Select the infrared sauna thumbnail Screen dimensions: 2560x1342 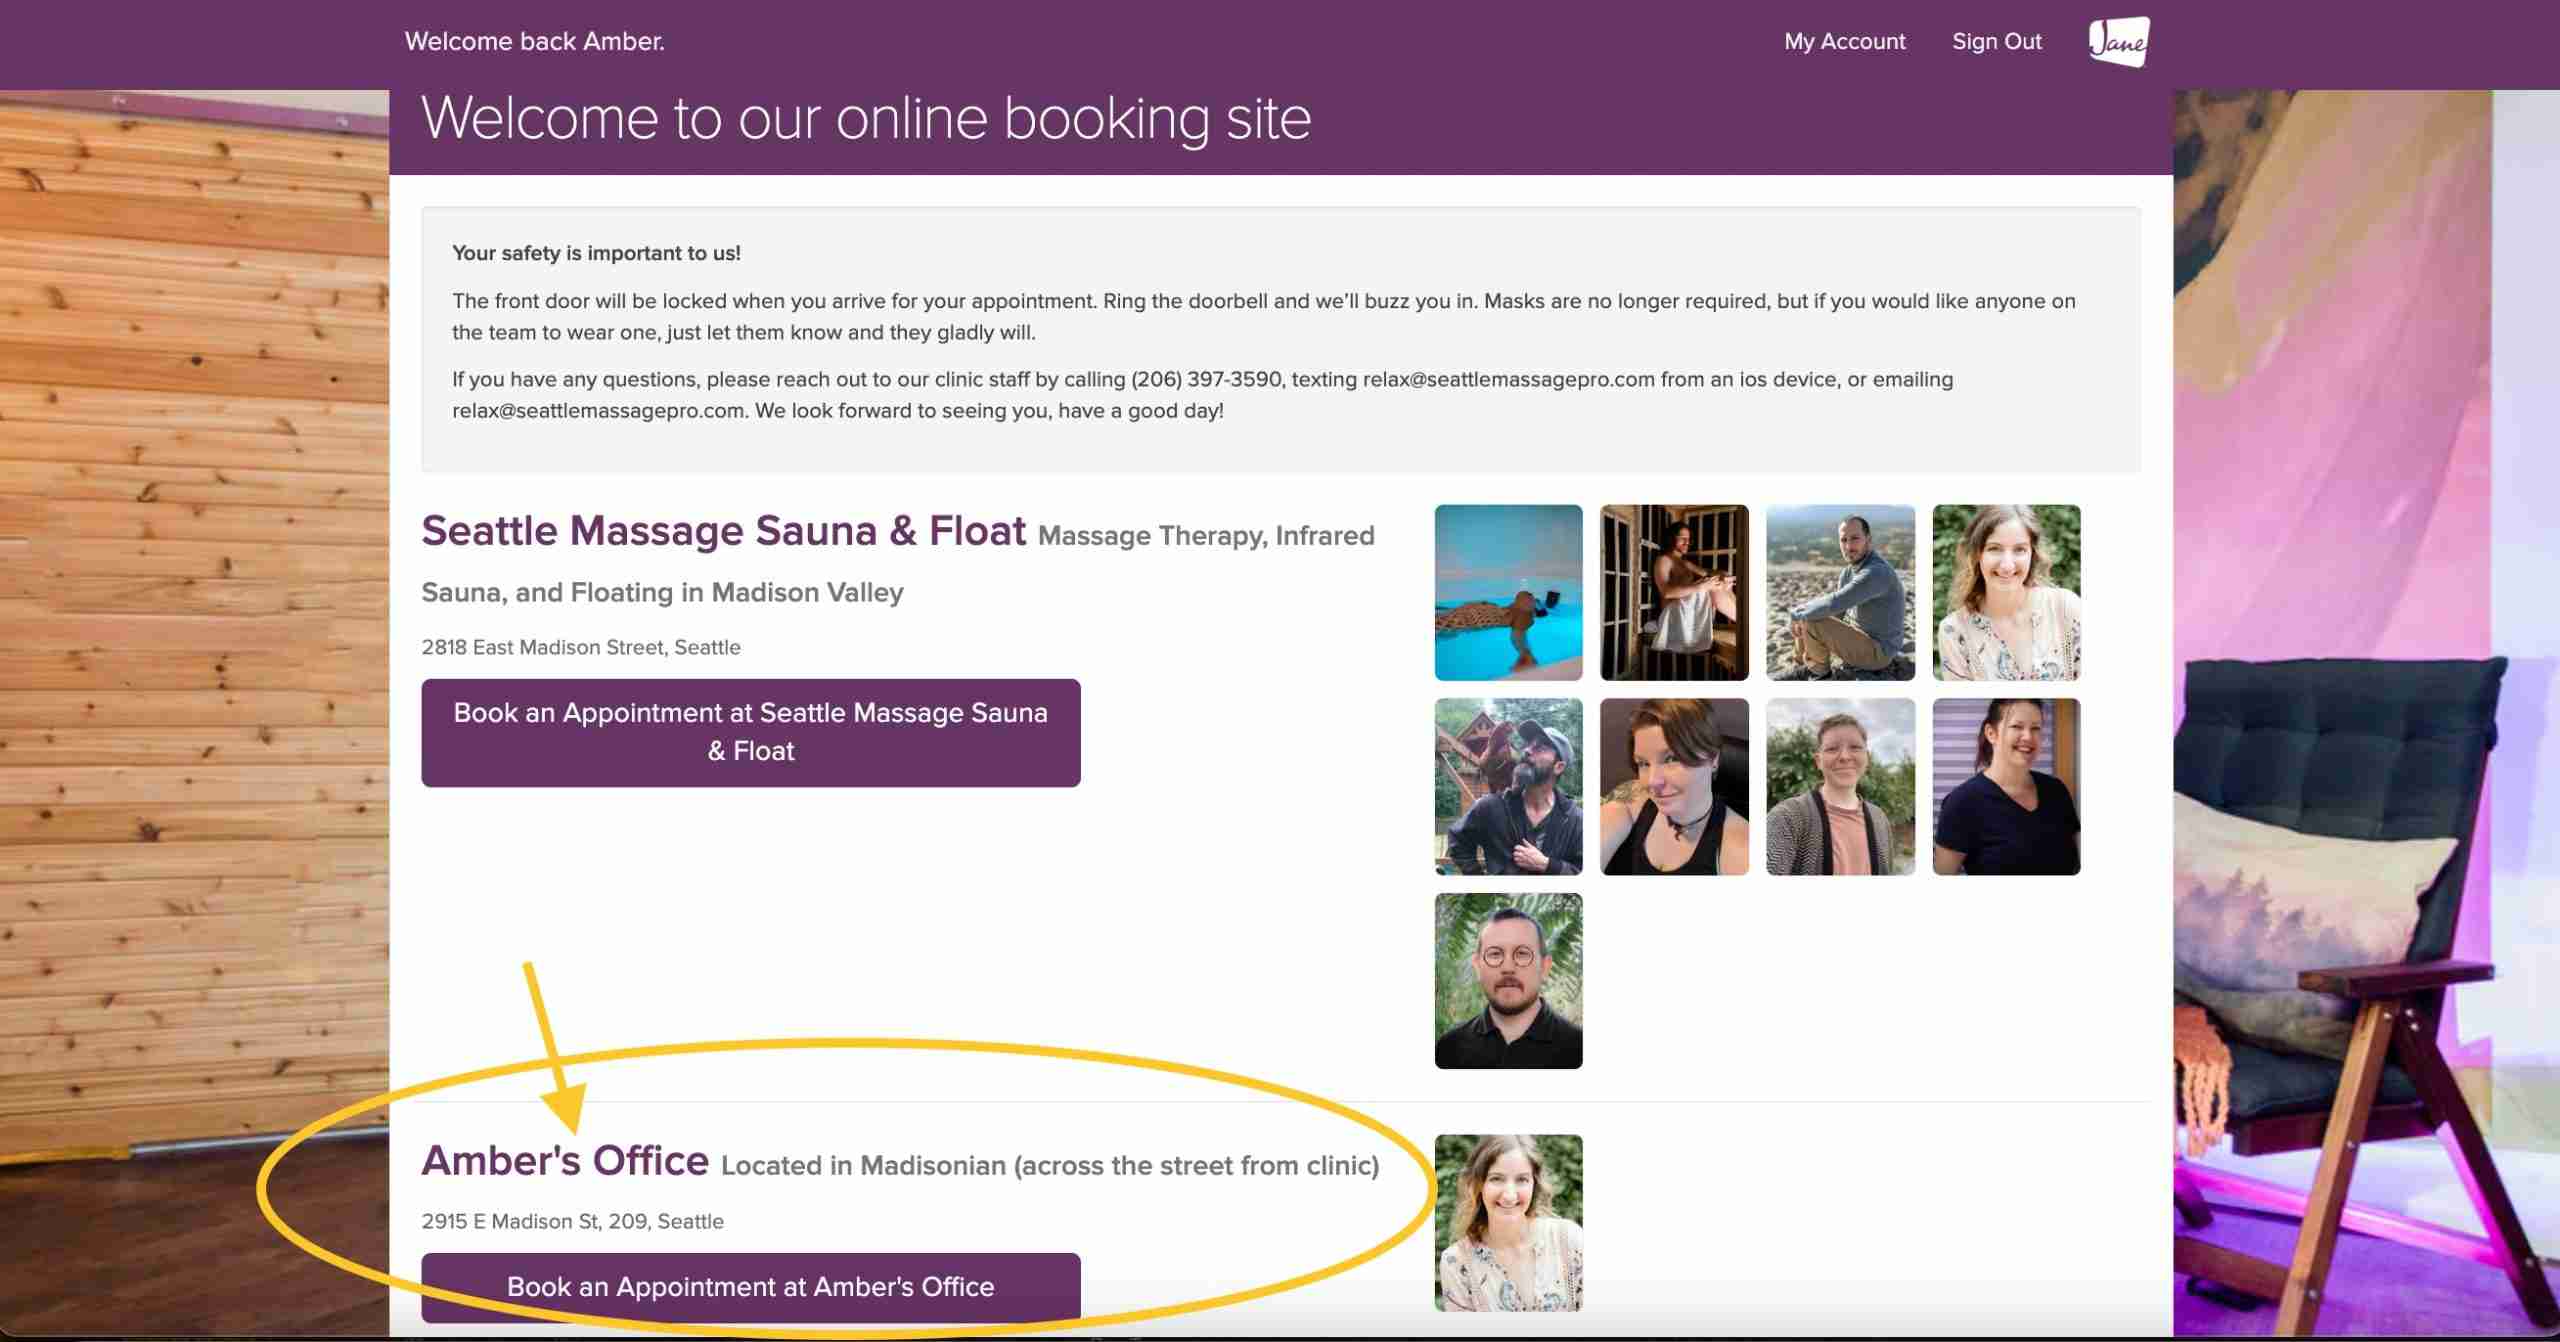click(x=1675, y=593)
